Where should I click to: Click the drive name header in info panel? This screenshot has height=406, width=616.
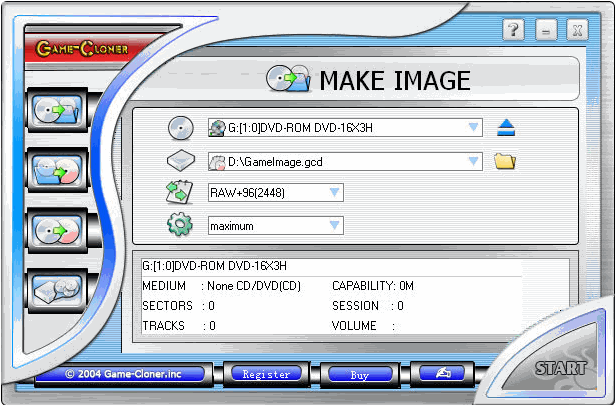point(214,266)
